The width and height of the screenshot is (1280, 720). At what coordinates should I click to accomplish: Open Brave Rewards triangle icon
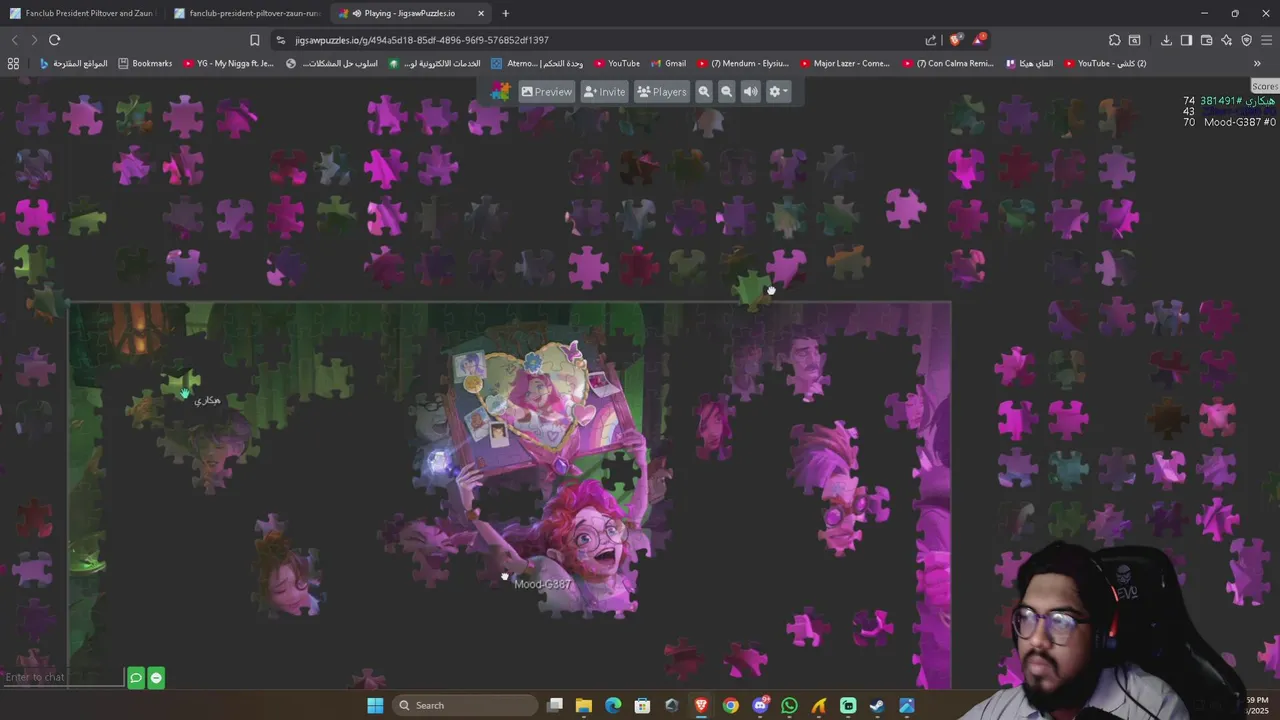(x=979, y=40)
